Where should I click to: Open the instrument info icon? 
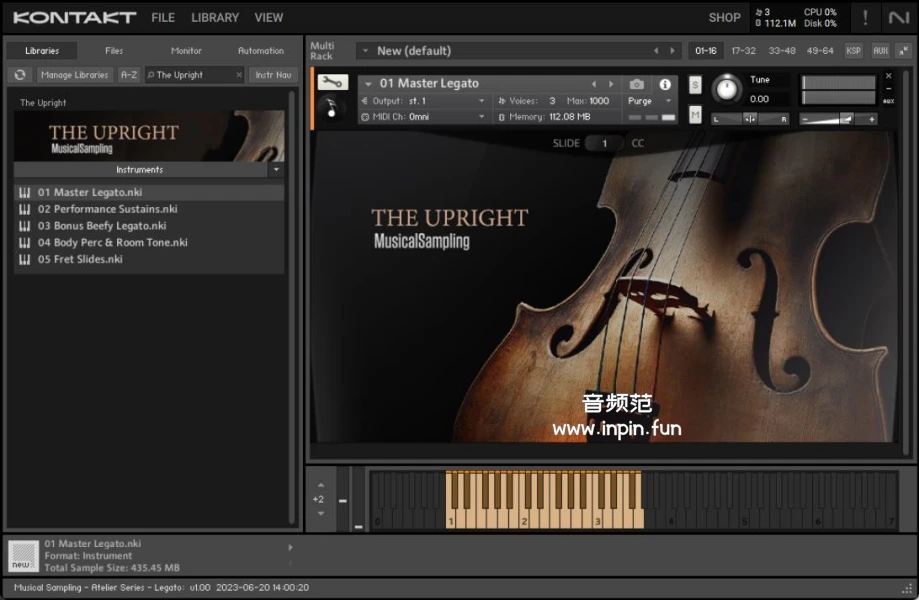pyautogui.click(x=665, y=84)
